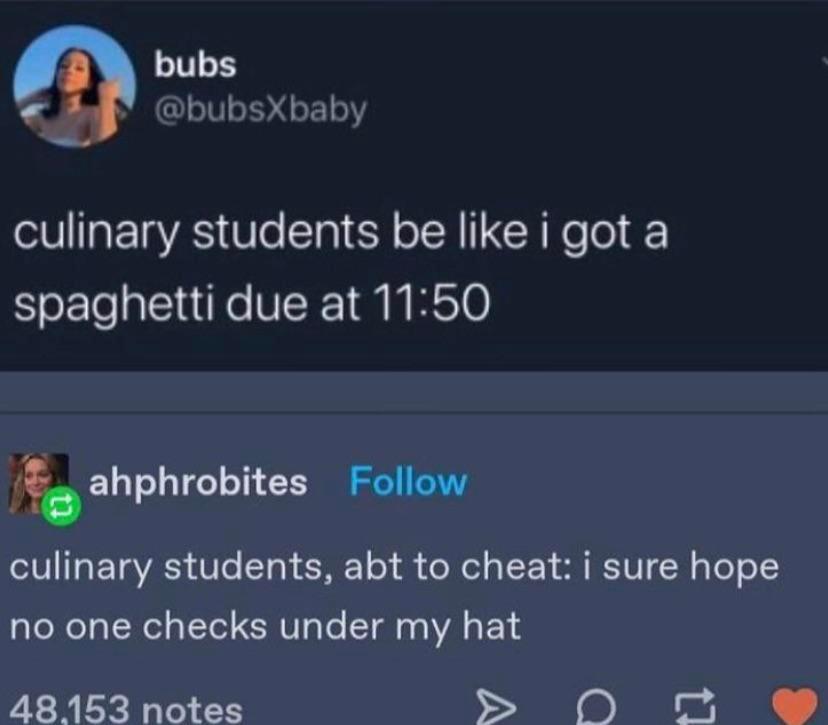This screenshot has width=828, height=725.
Task: Open bubs' circular profile picture
Action: tap(74, 86)
